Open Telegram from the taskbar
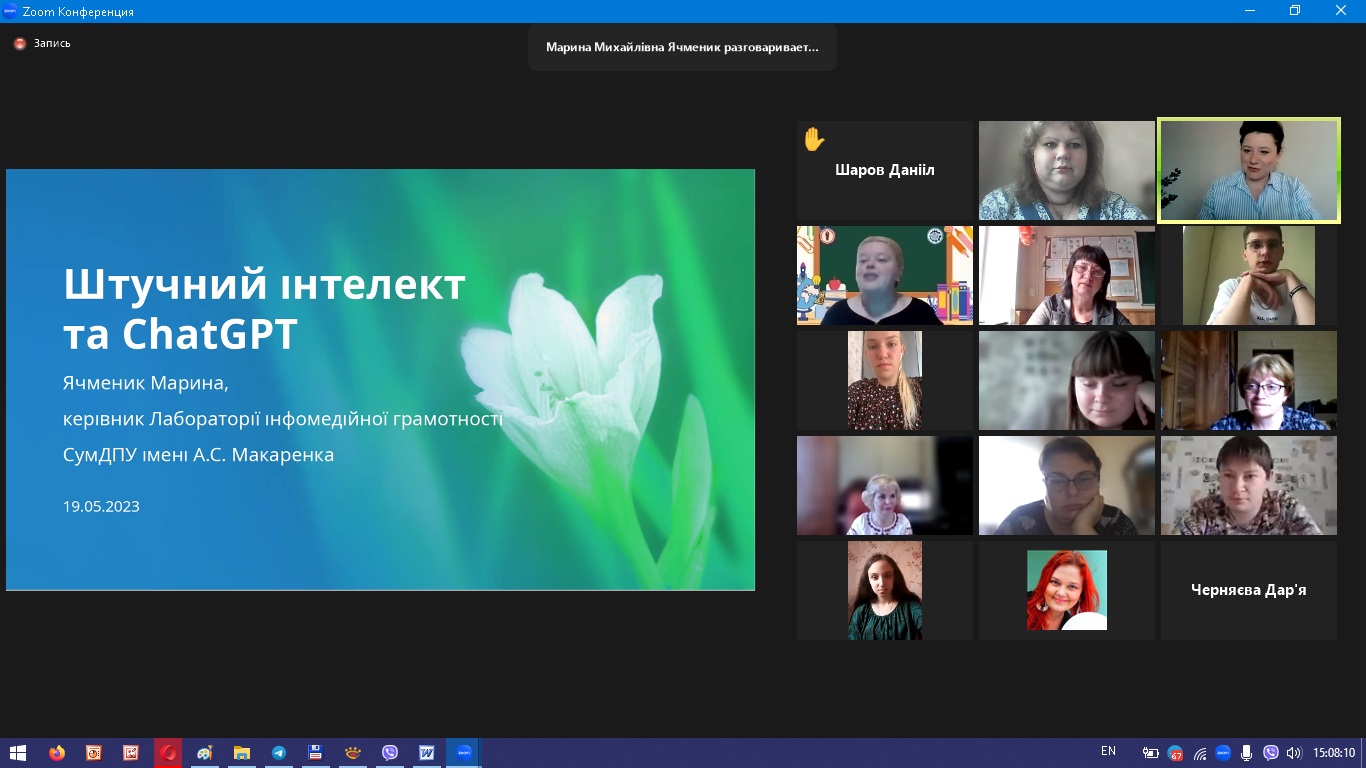This screenshot has height=768, width=1366. pos(278,753)
